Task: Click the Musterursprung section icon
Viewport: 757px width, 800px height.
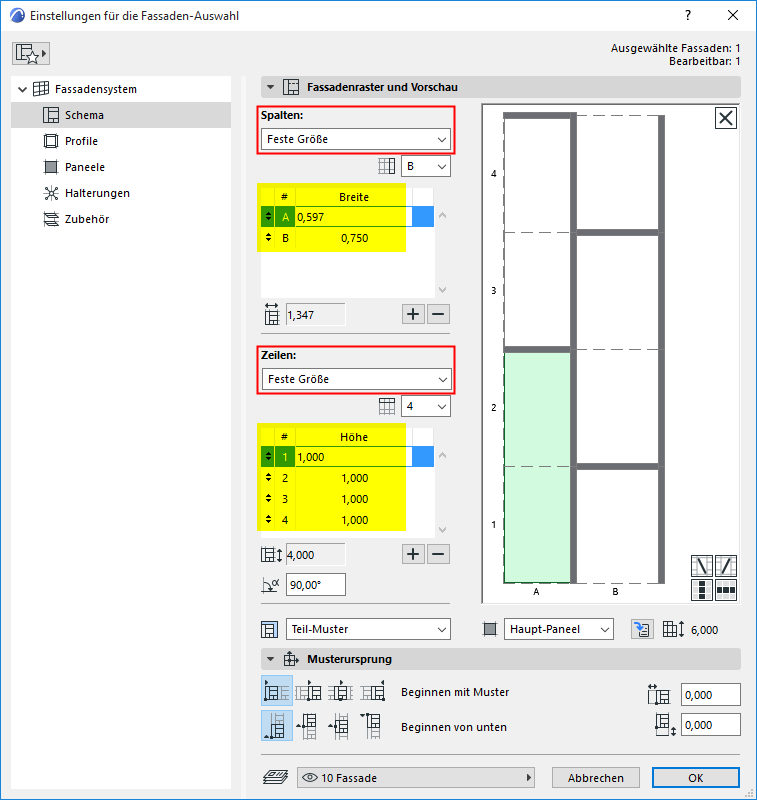Action: point(291,659)
